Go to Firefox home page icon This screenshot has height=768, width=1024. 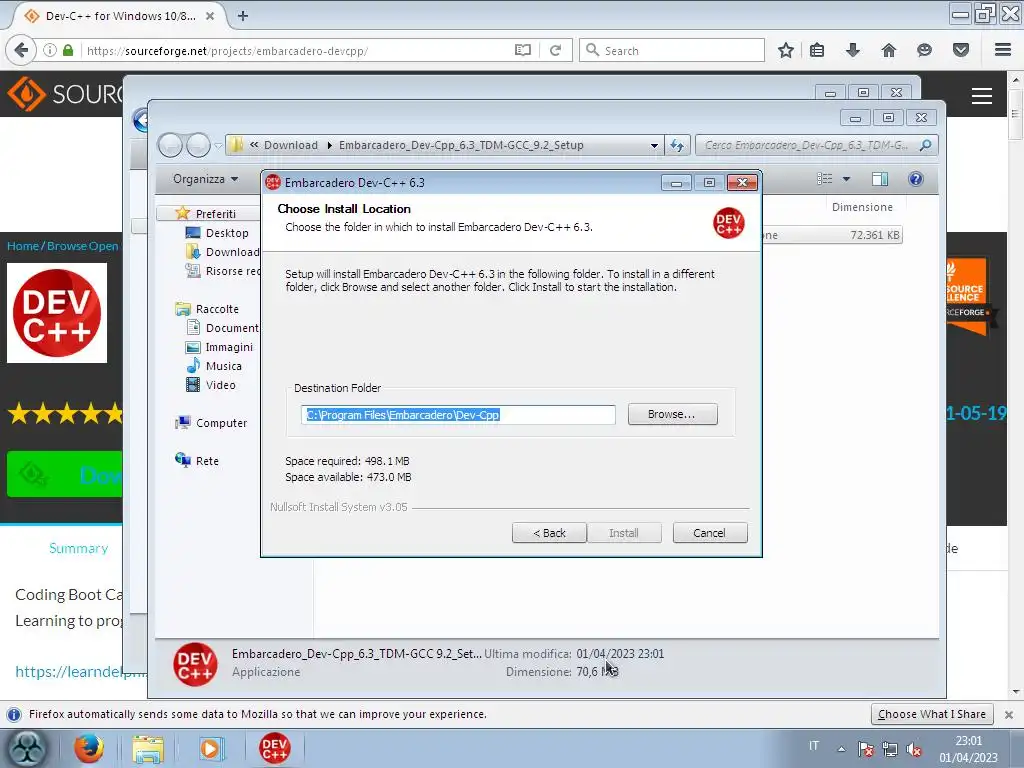click(889, 50)
